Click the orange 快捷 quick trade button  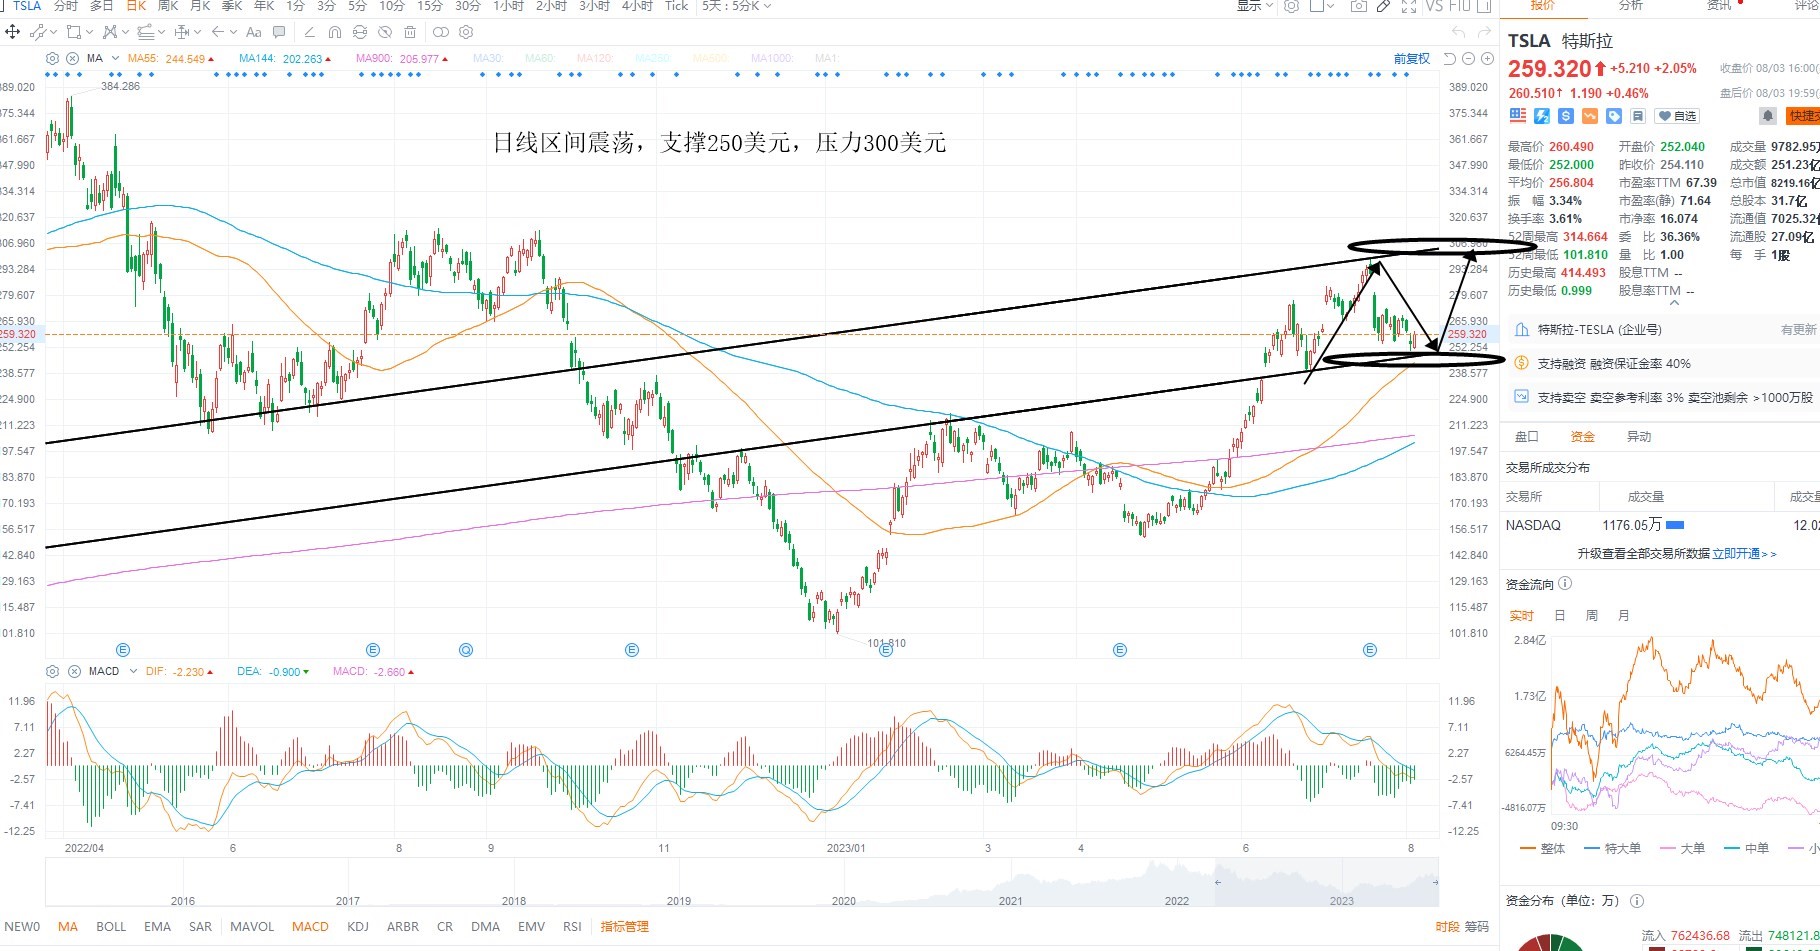click(1803, 116)
